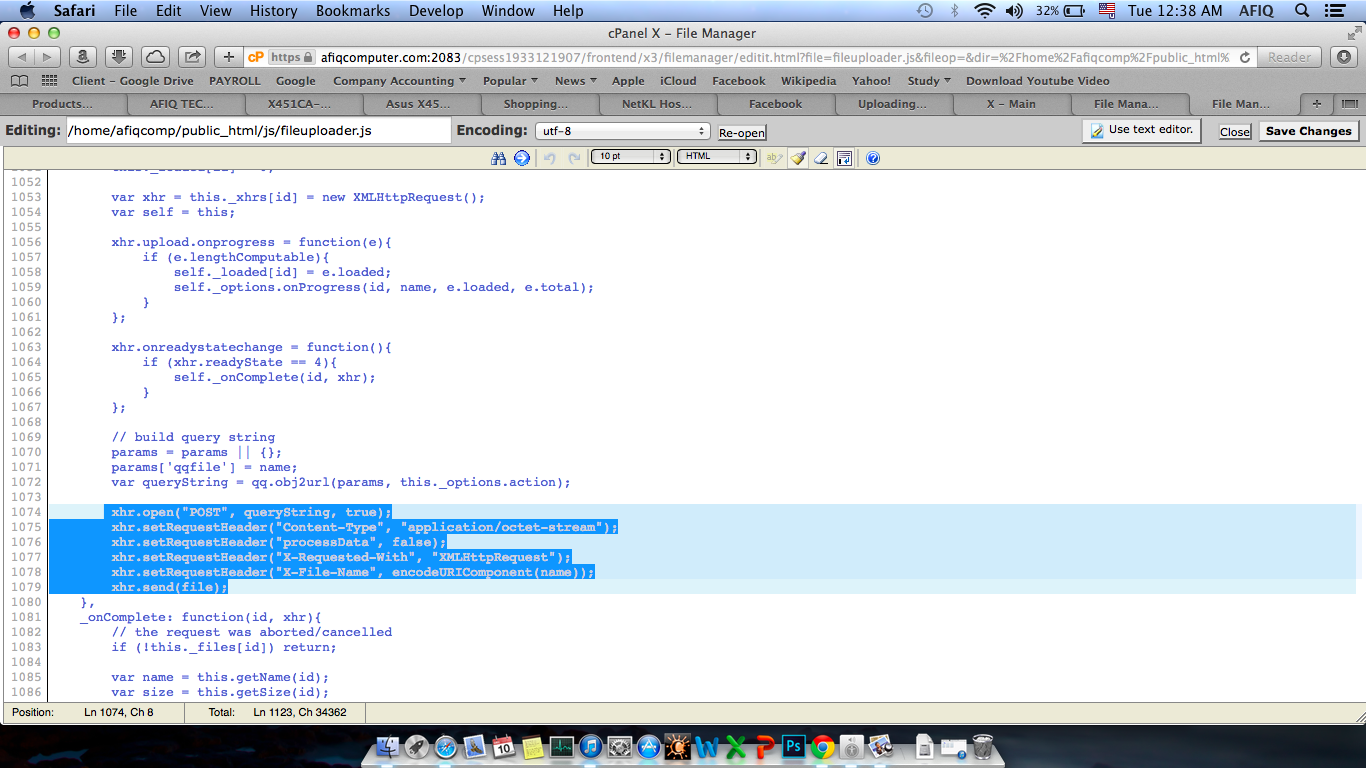Click the Undo arrow in editor toolbar
The height and width of the screenshot is (768, 1366).
(x=549, y=158)
